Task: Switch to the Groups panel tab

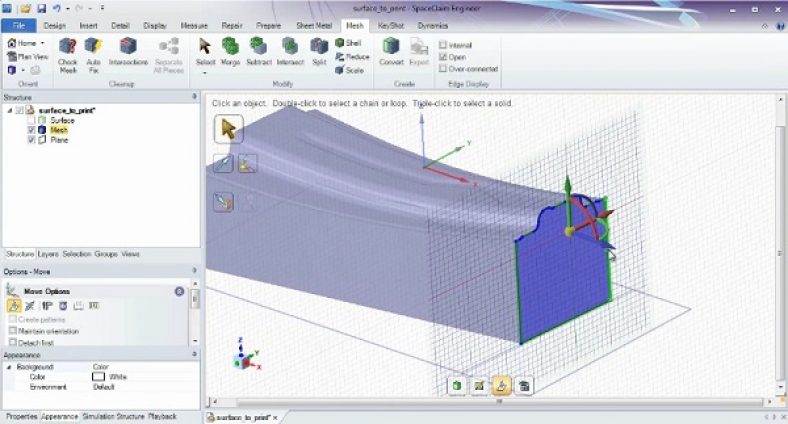Action: [x=106, y=254]
